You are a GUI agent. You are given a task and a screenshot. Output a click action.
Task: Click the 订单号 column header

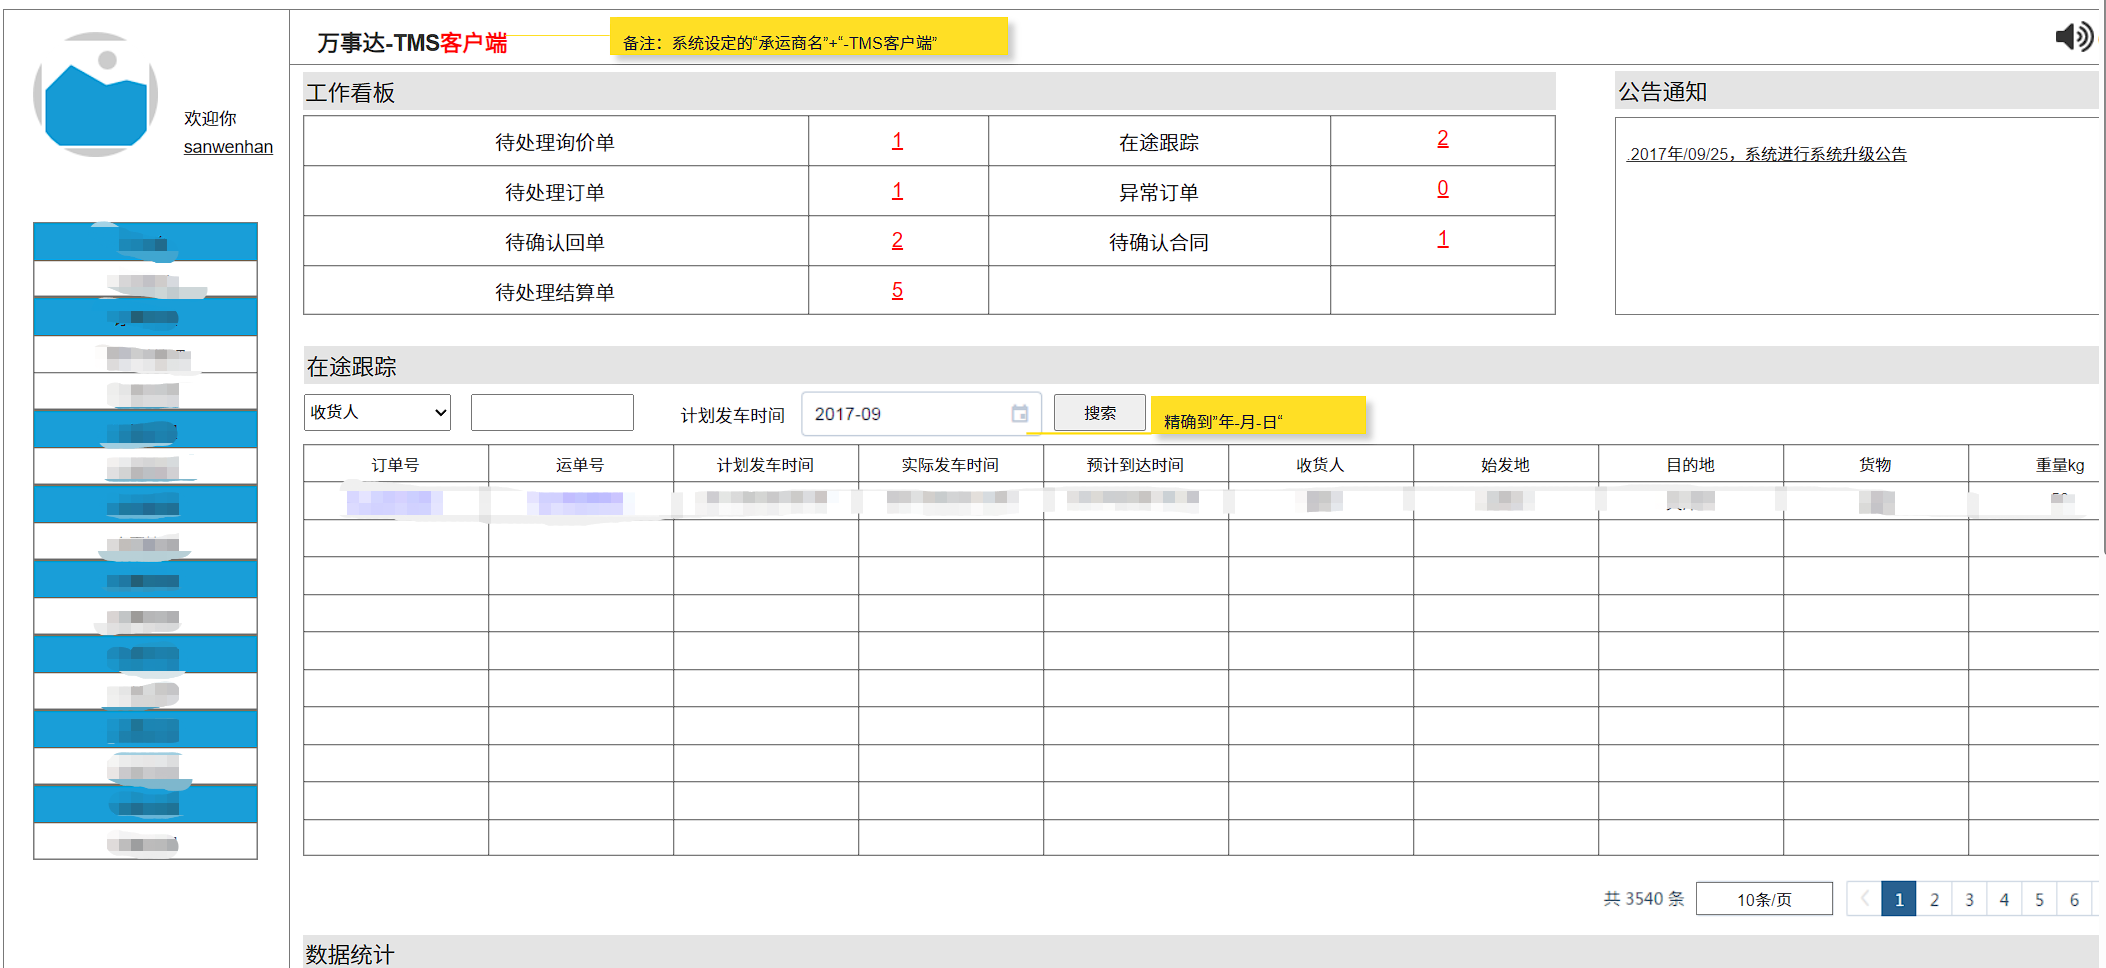tap(396, 465)
